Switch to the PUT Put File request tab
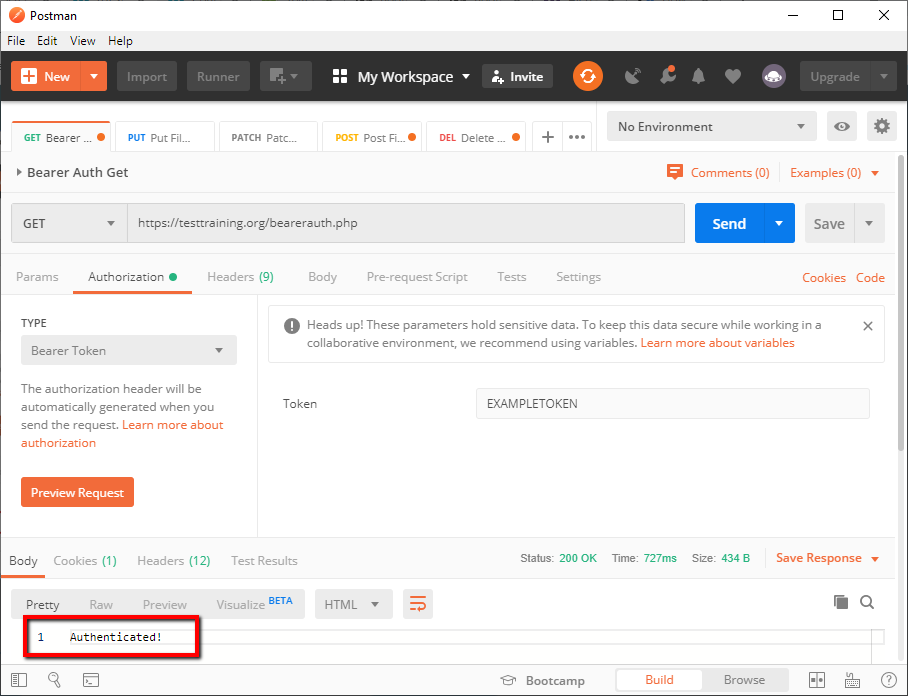Image resolution: width=908 pixels, height=696 pixels. tap(164, 137)
